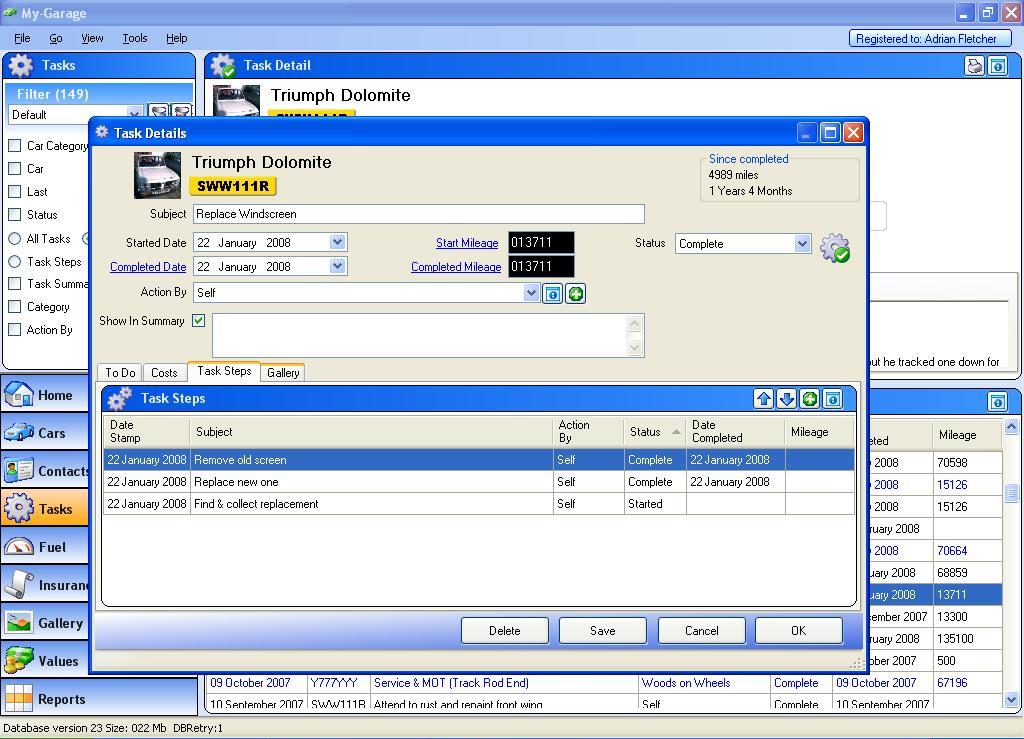This screenshot has height=739, width=1024.
Task: Switch to the Costs tab
Action: tap(164, 373)
